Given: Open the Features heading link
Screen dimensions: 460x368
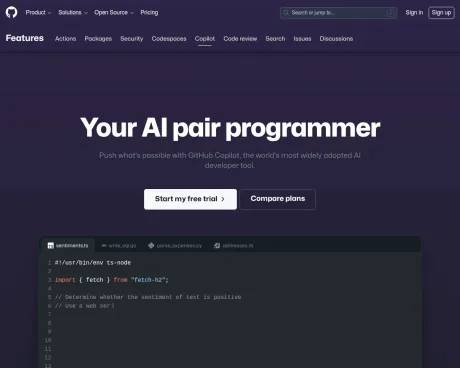Looking at the screenshot, I should [25, 38].
